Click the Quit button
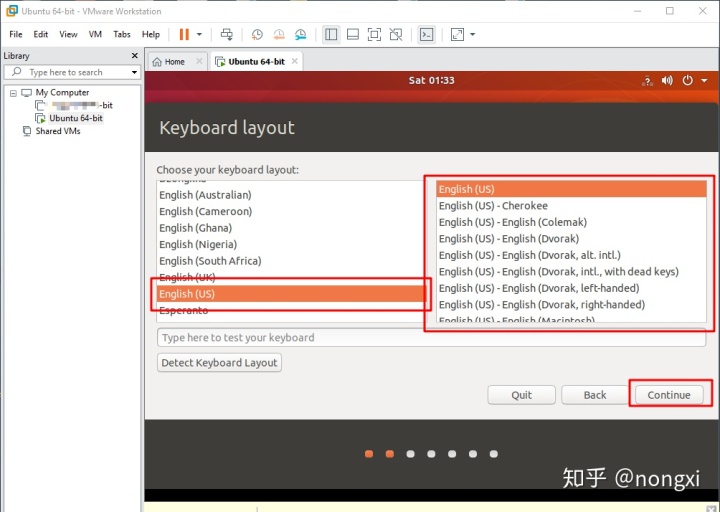Image resolution: width=720 pixels, height=512 pixels. point(522,395)
